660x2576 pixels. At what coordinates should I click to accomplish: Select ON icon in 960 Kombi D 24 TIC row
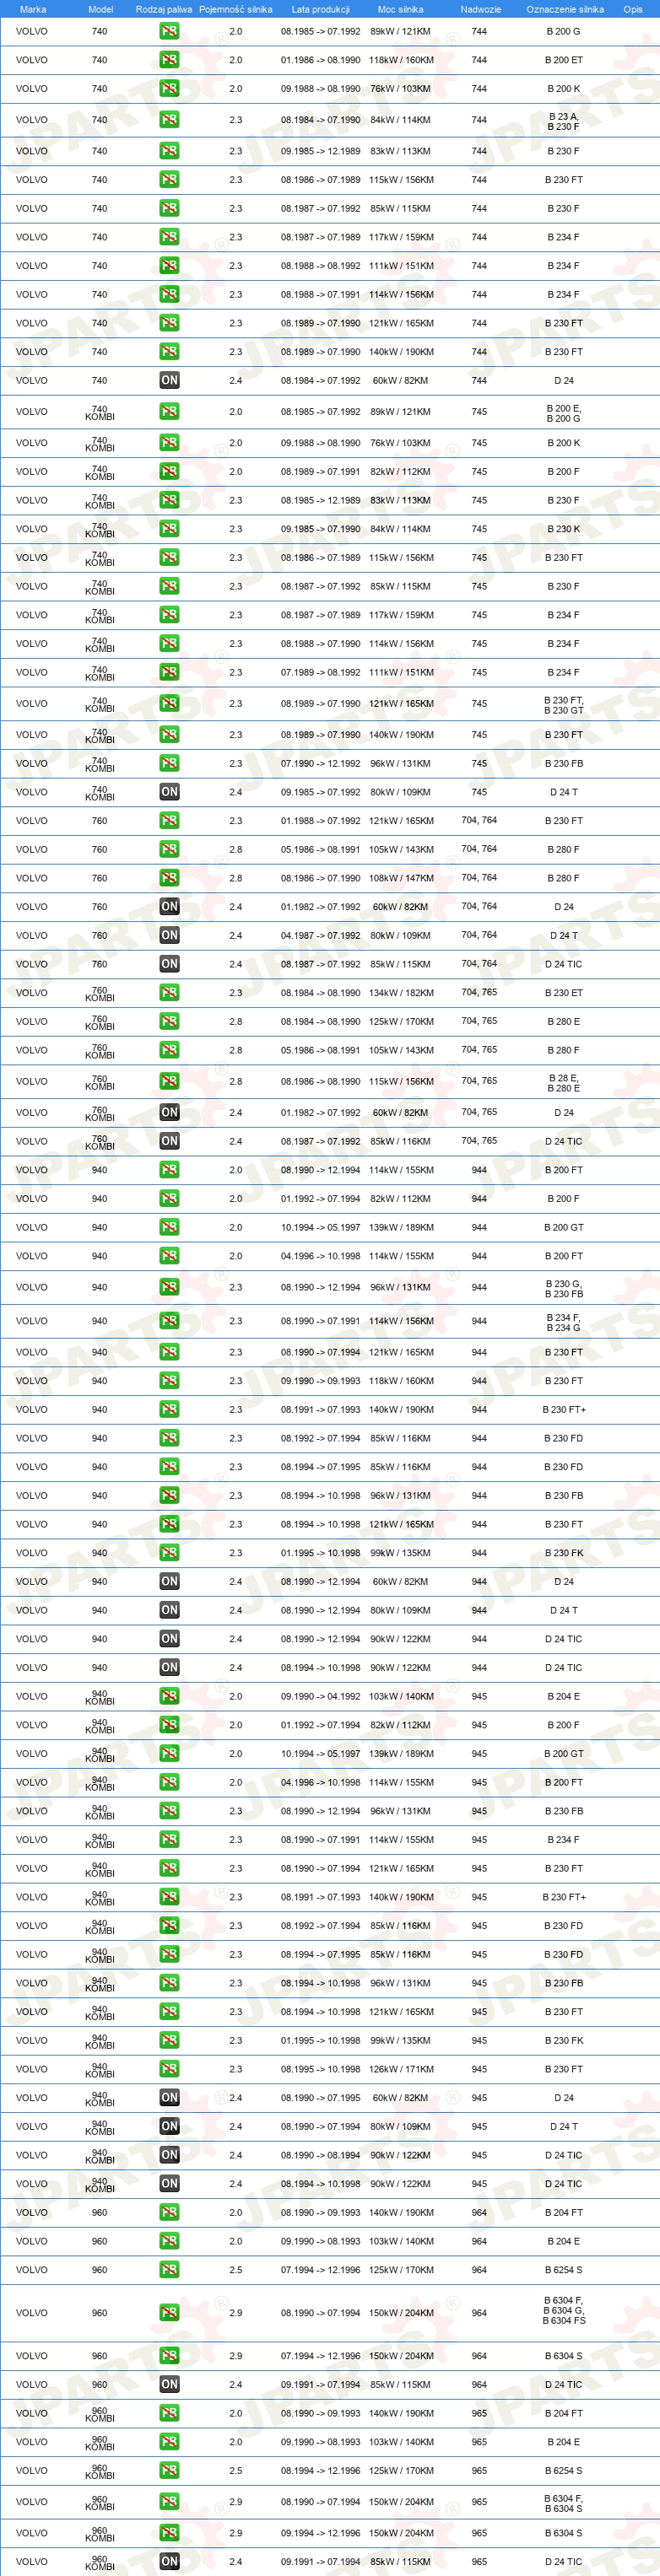(x=169, y=2562)
